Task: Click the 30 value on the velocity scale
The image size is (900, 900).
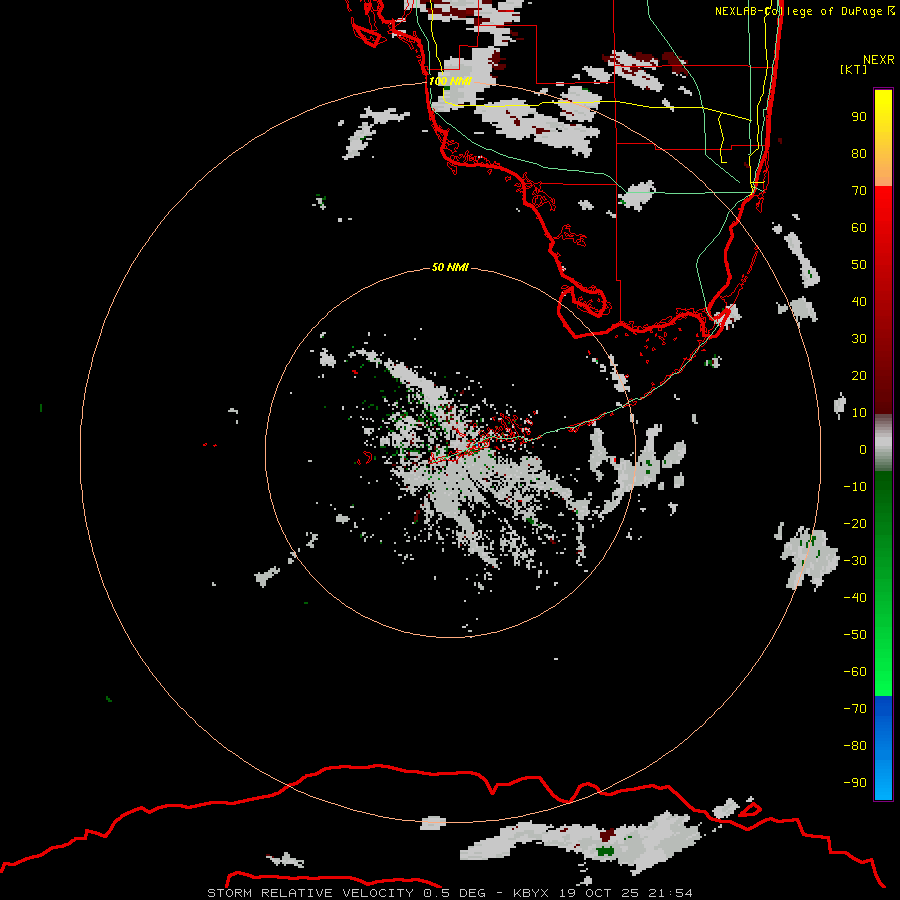Action: tap(859, 339)
